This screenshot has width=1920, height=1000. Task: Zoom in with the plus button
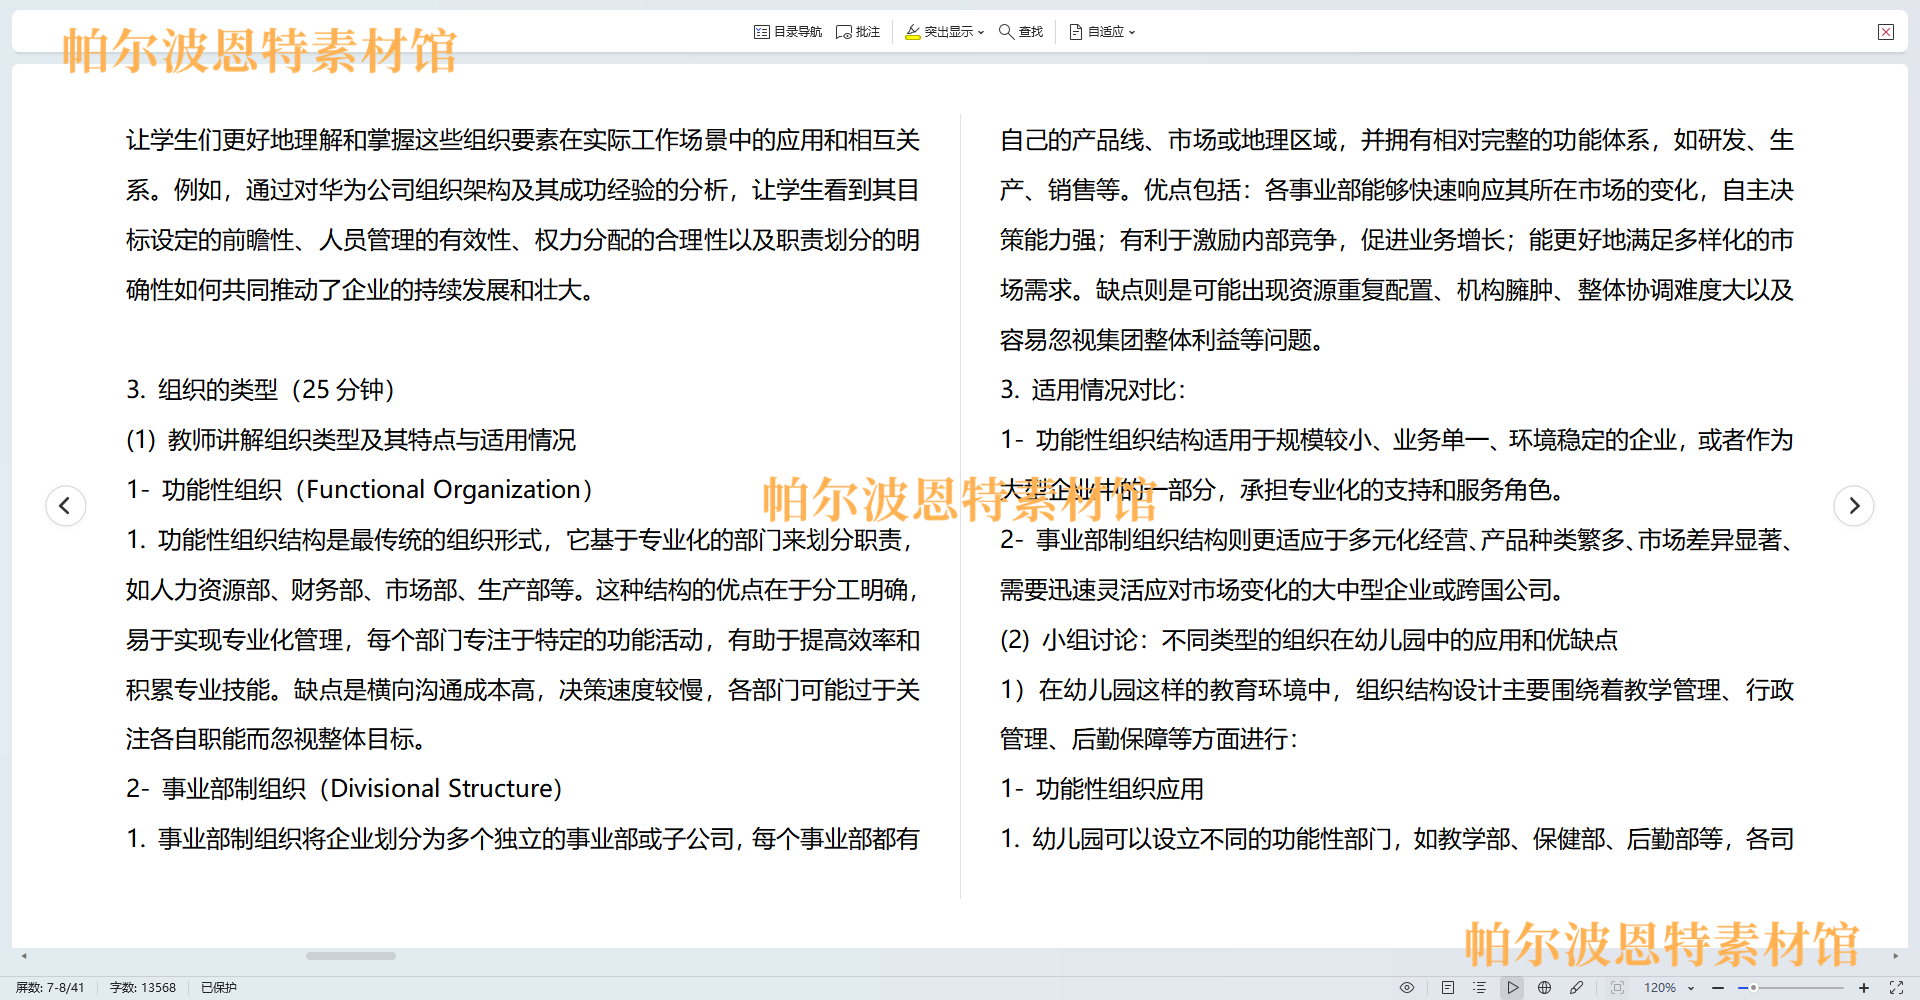click(1864, 987)
